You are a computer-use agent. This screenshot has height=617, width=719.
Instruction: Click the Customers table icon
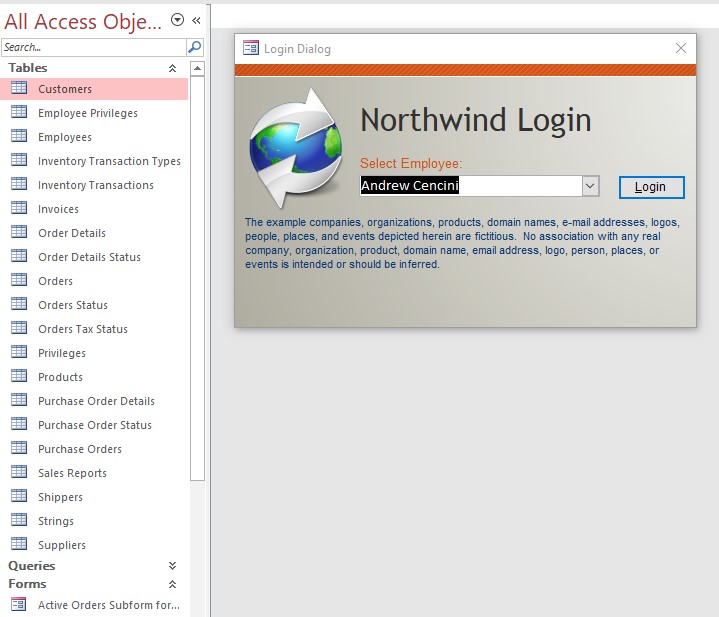point(19,88)
